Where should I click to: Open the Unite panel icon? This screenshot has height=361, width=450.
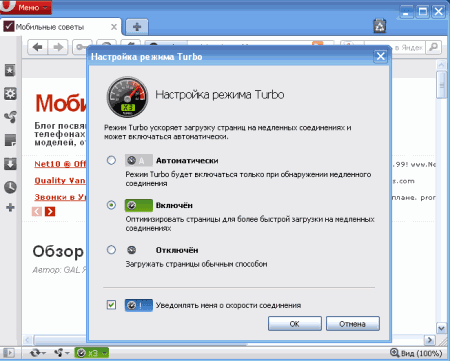[x=10, y=117]
